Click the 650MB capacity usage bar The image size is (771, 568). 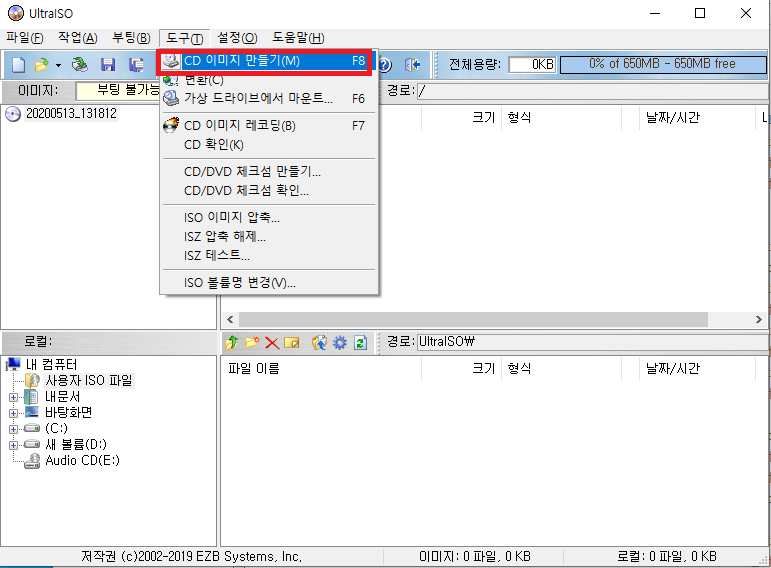[661, 64]
